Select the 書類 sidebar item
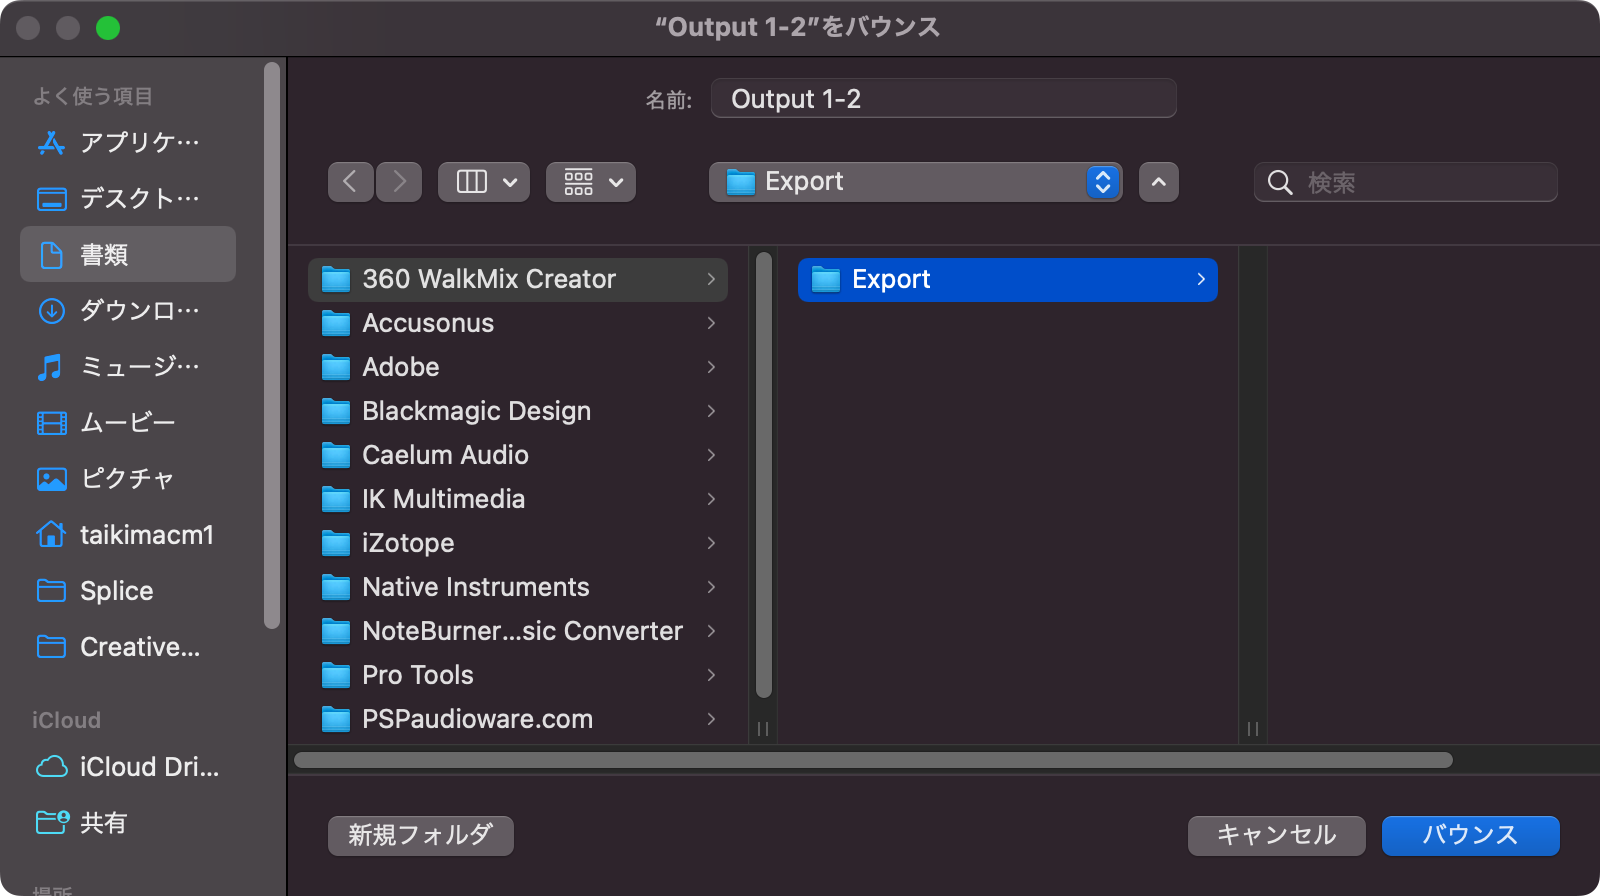 point(128,254)
